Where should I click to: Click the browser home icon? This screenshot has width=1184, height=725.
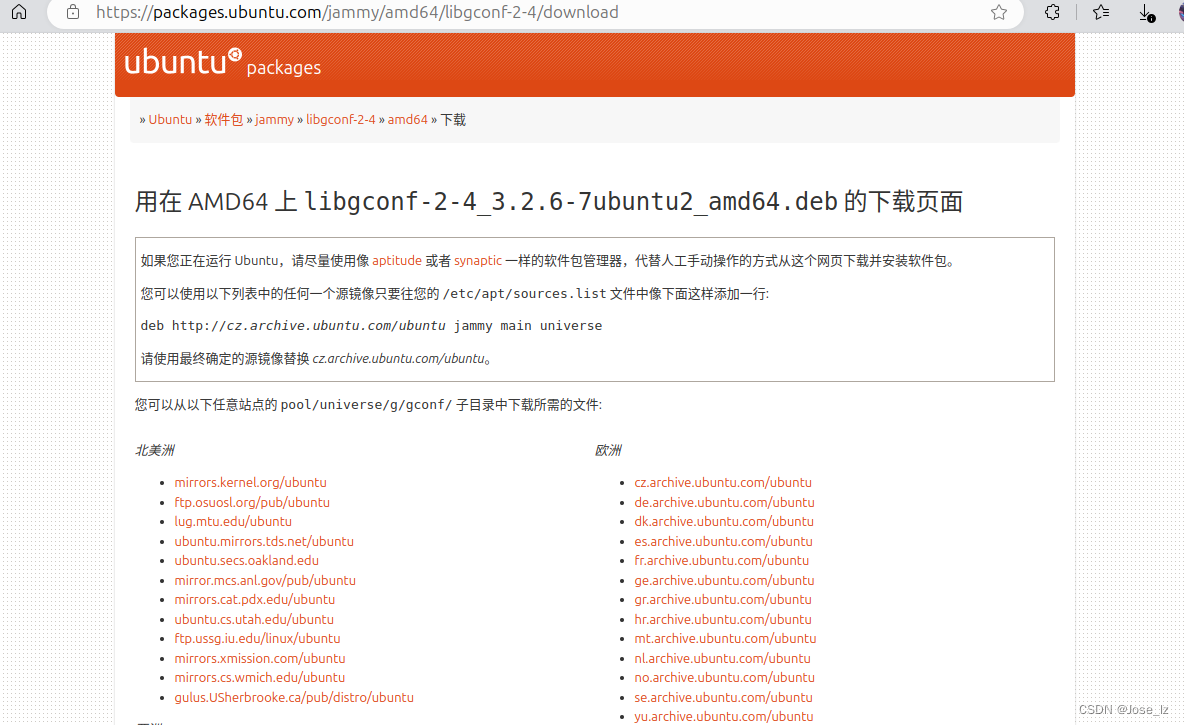click(19, 12)
